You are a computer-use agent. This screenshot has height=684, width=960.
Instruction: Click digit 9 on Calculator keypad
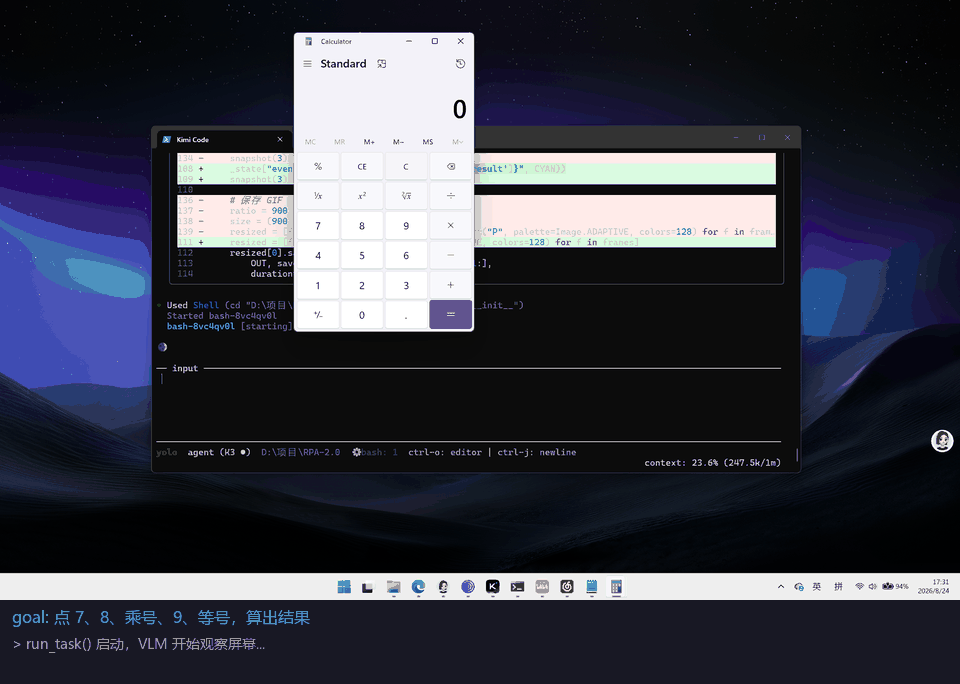(406, 226)
